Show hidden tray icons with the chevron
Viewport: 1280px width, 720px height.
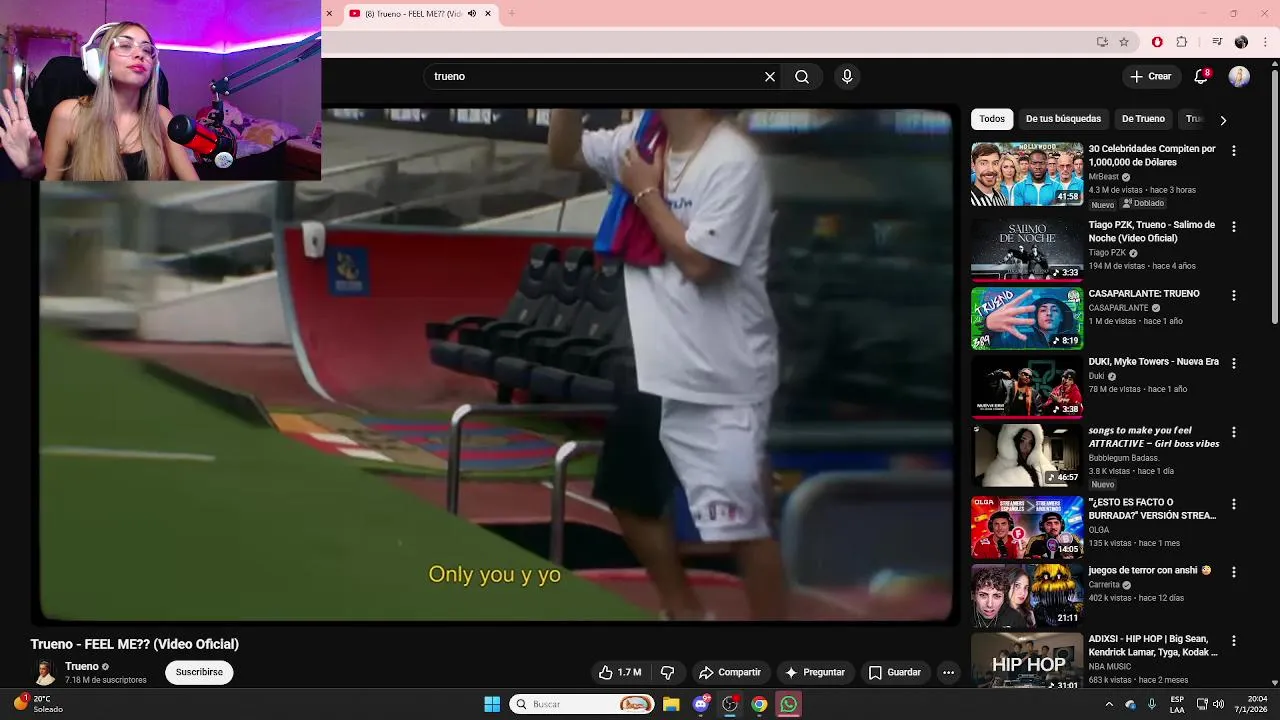[x=1109, y=704]
